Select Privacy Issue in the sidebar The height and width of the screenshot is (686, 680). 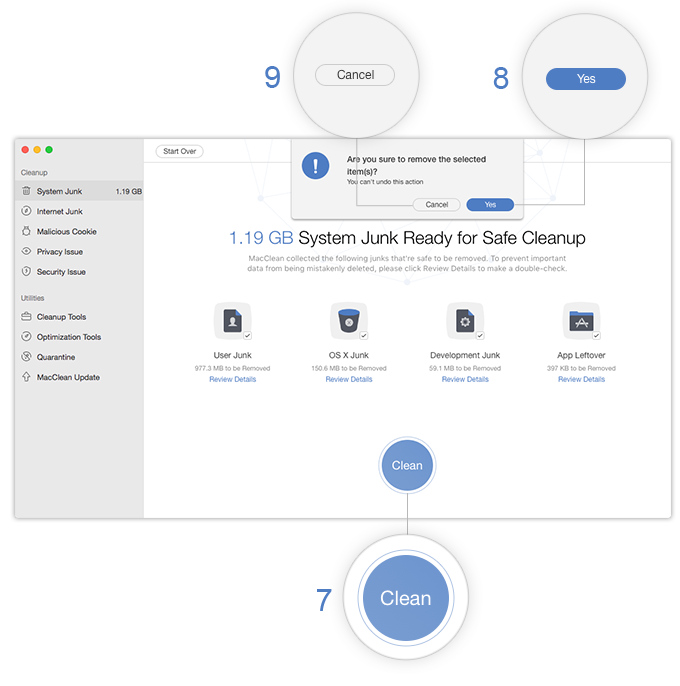pyautogui.click(x=59, y=252)
